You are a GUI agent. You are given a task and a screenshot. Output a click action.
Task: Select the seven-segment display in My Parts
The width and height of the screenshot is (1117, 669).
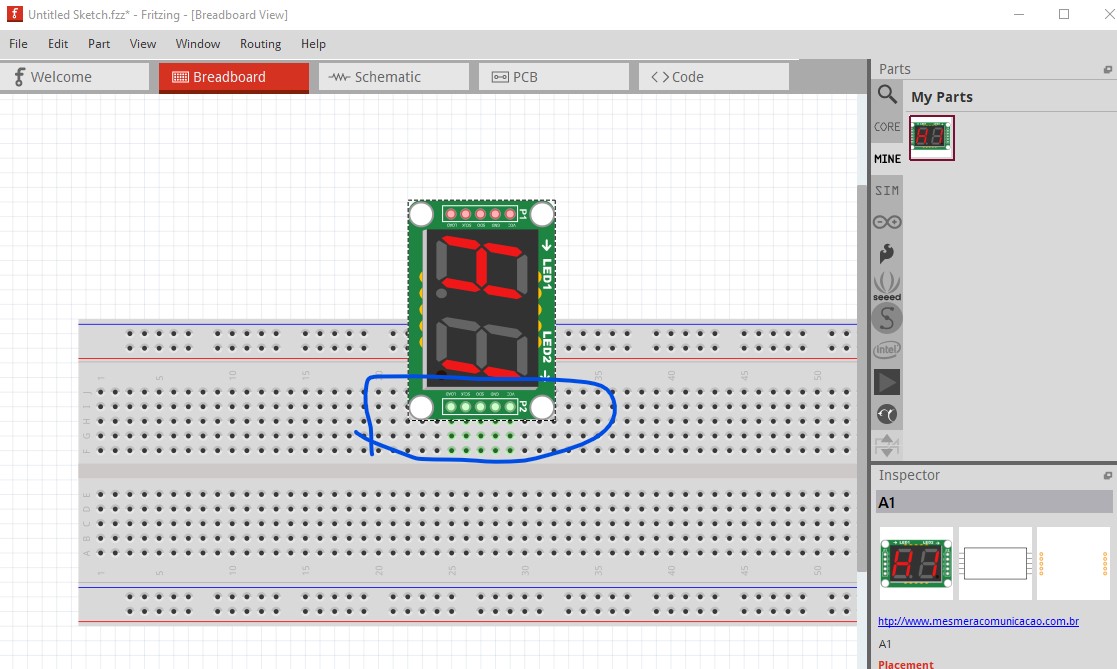pyautogui.click(x=930, y=137)
